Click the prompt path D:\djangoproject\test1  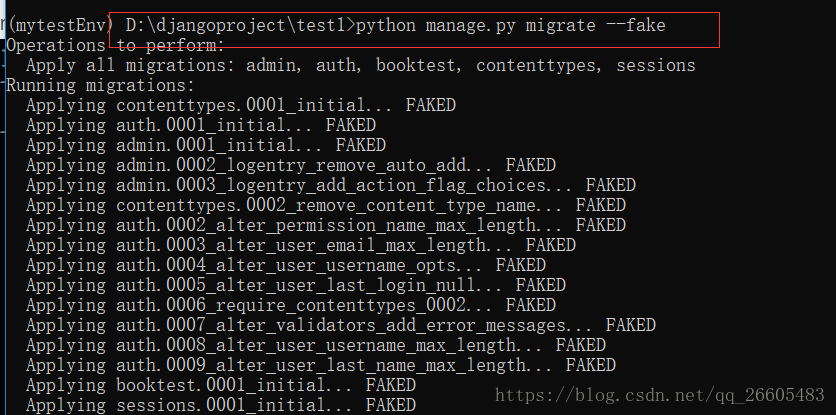(x=236, y=25)
